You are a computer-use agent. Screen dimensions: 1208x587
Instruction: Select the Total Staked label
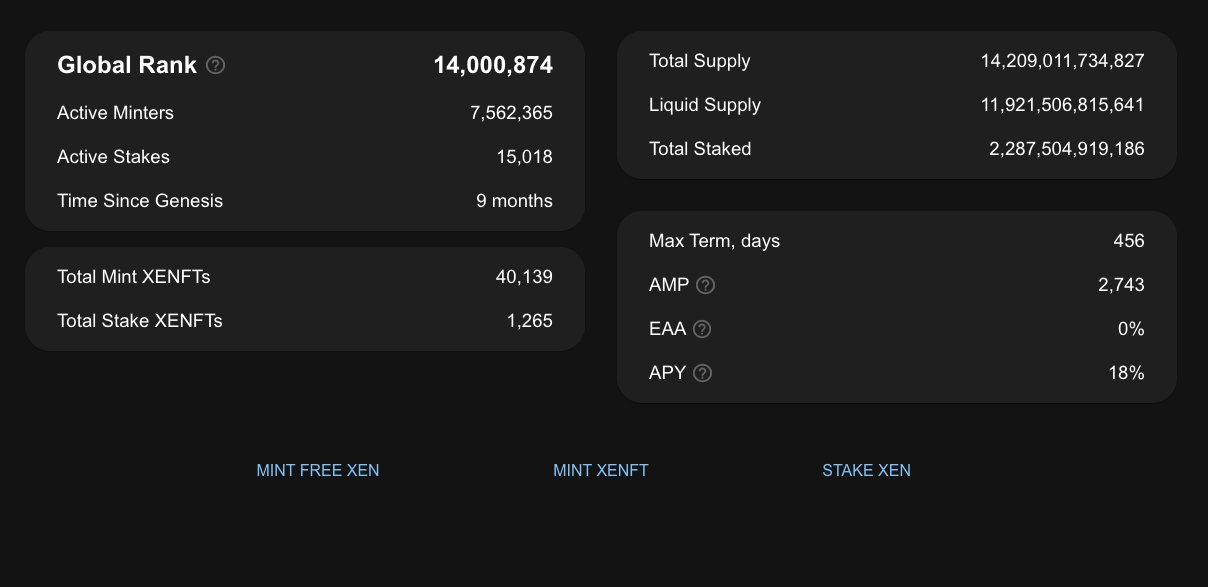pyautogui.click(x=700, y=149)
